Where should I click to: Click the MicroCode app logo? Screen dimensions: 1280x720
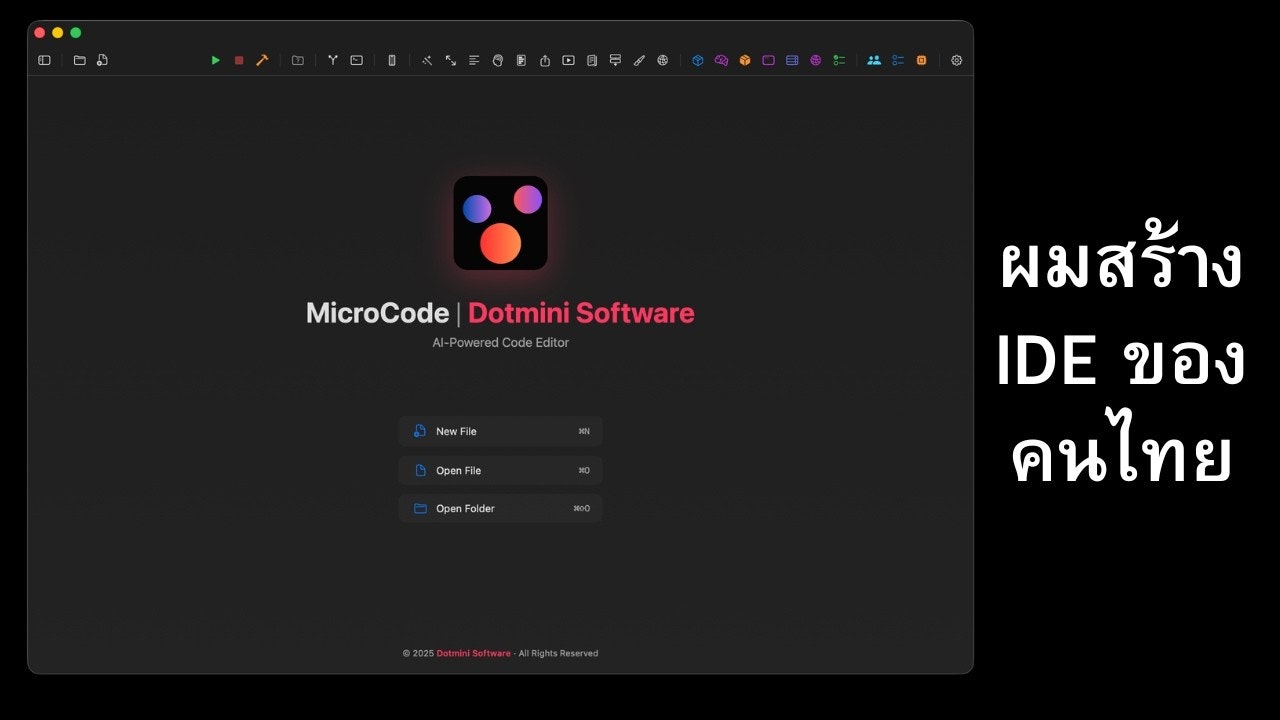point(500,223)
